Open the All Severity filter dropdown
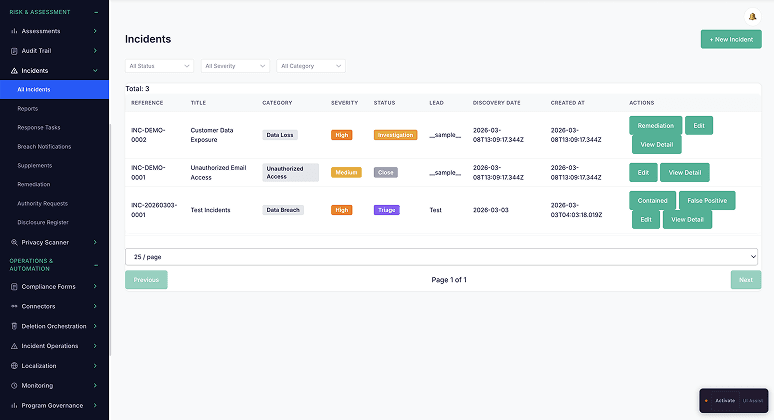 coord(235,66)
